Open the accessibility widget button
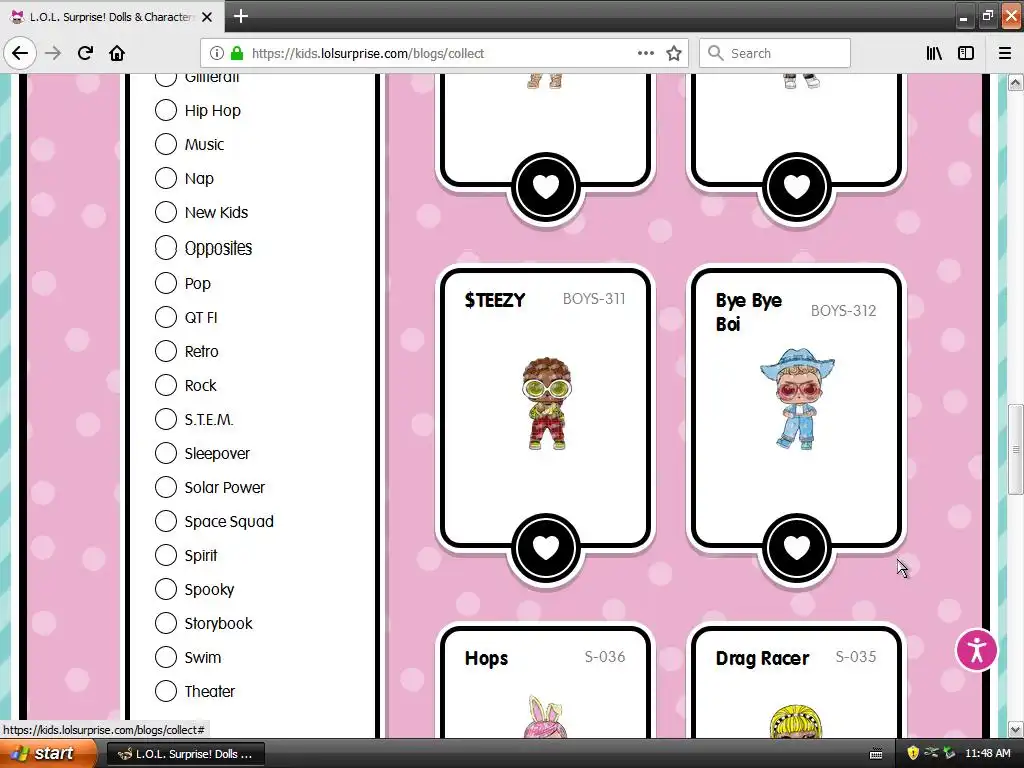 tap(976, 650)
